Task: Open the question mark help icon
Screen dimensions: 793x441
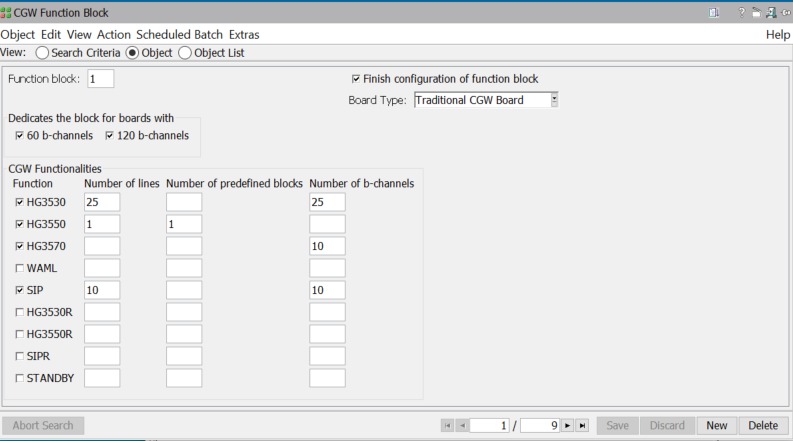Action: pos(741,13)
